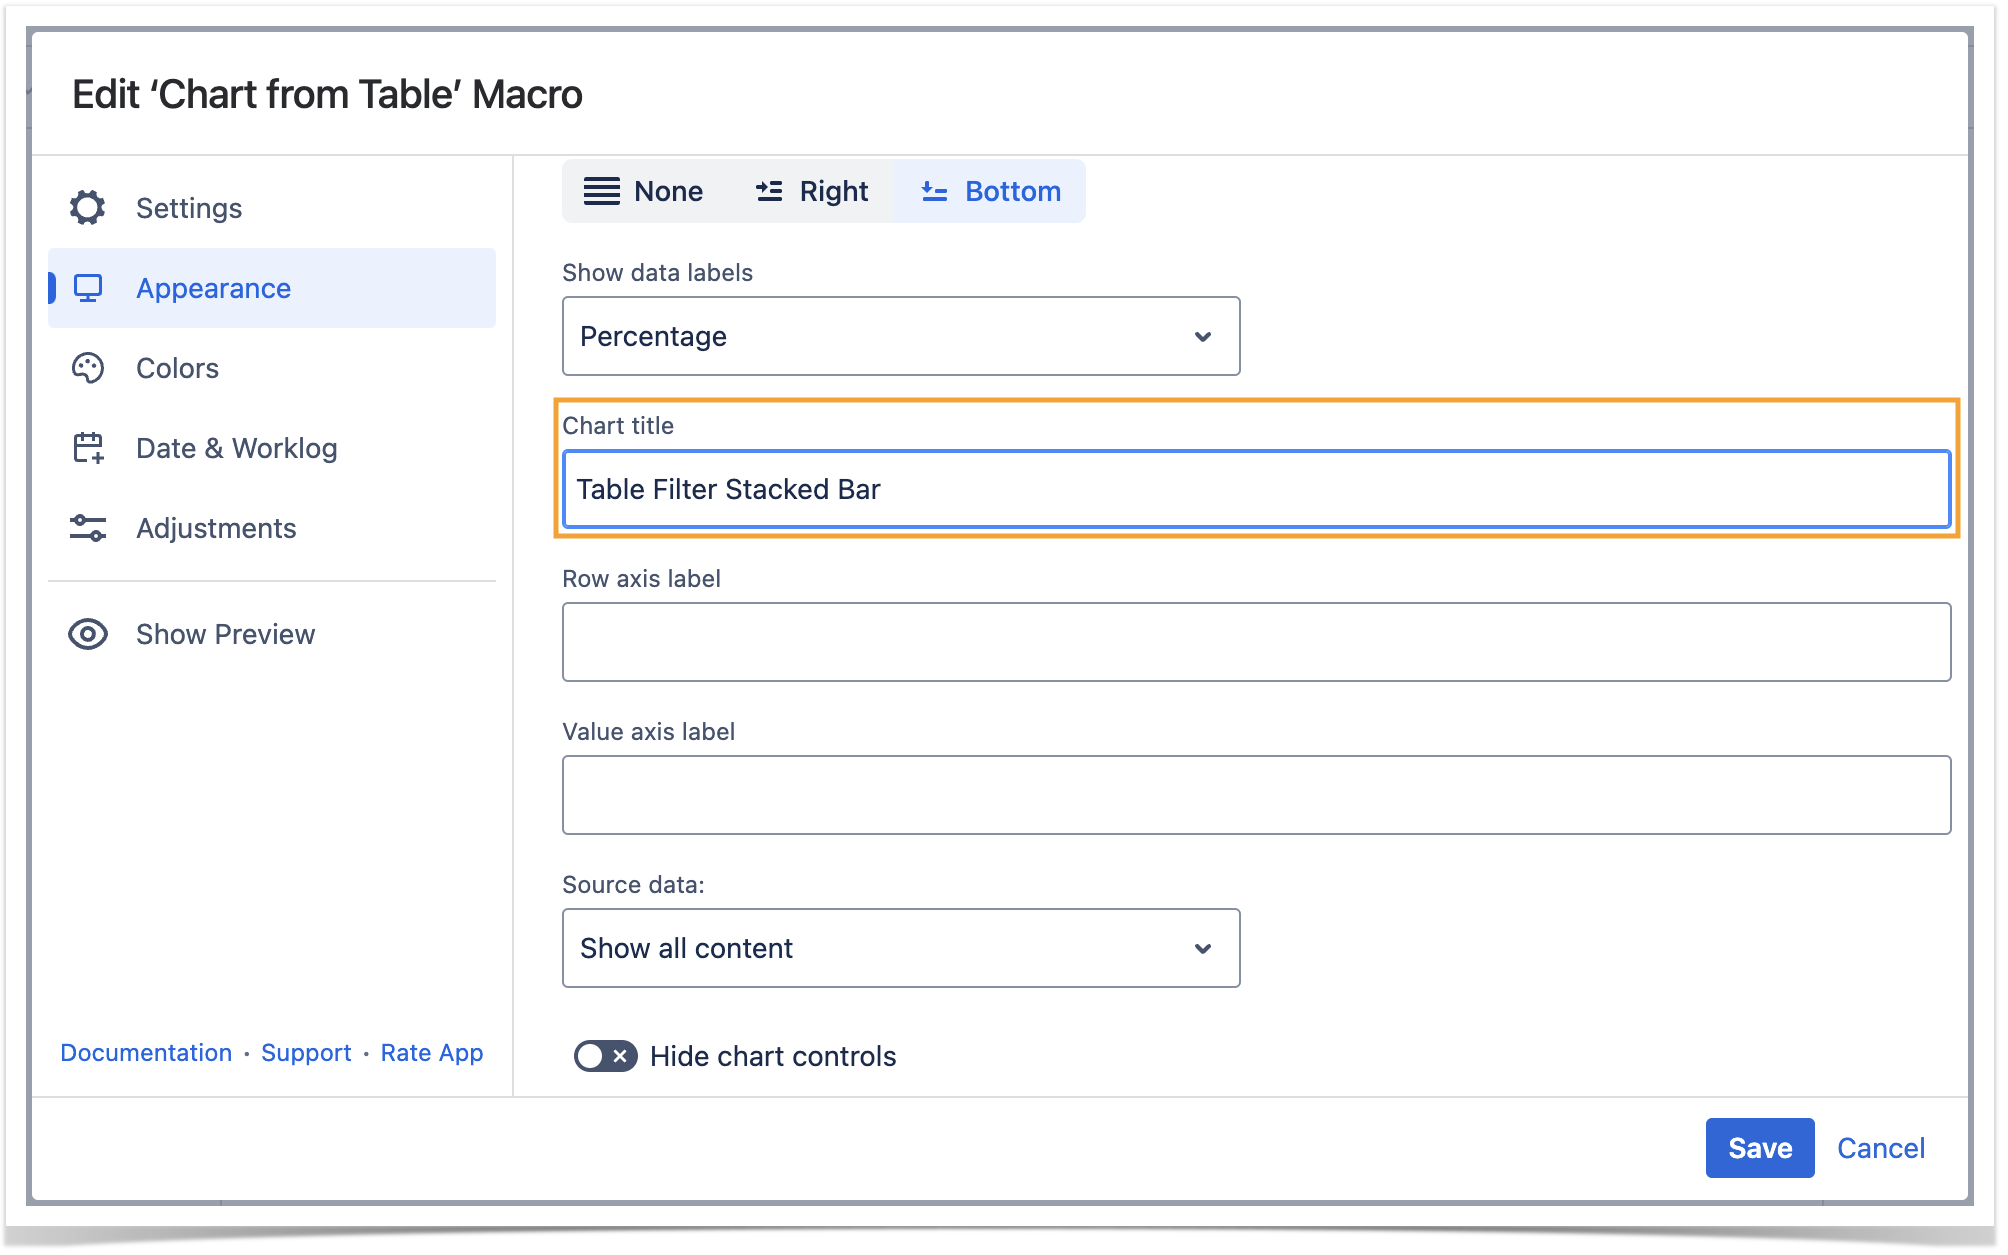Switch to Adjustments section
This screenshot has width=2008, height=1255.
216,528
